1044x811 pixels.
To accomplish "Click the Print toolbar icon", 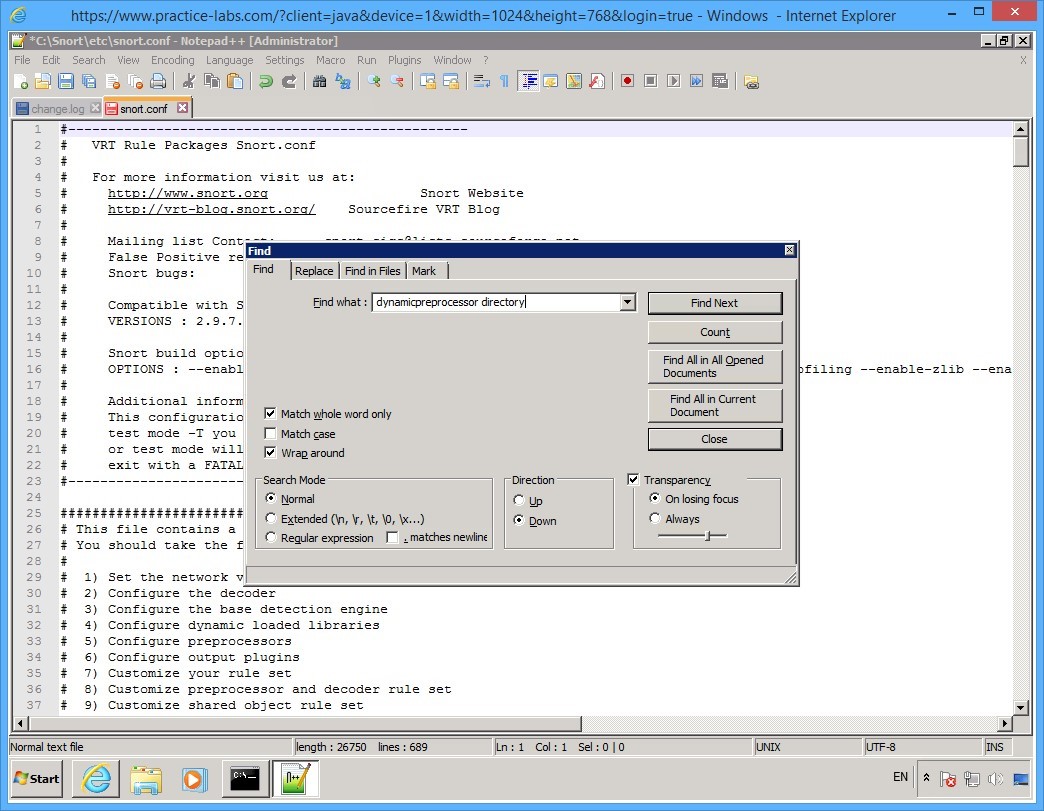I will (157, 80).
